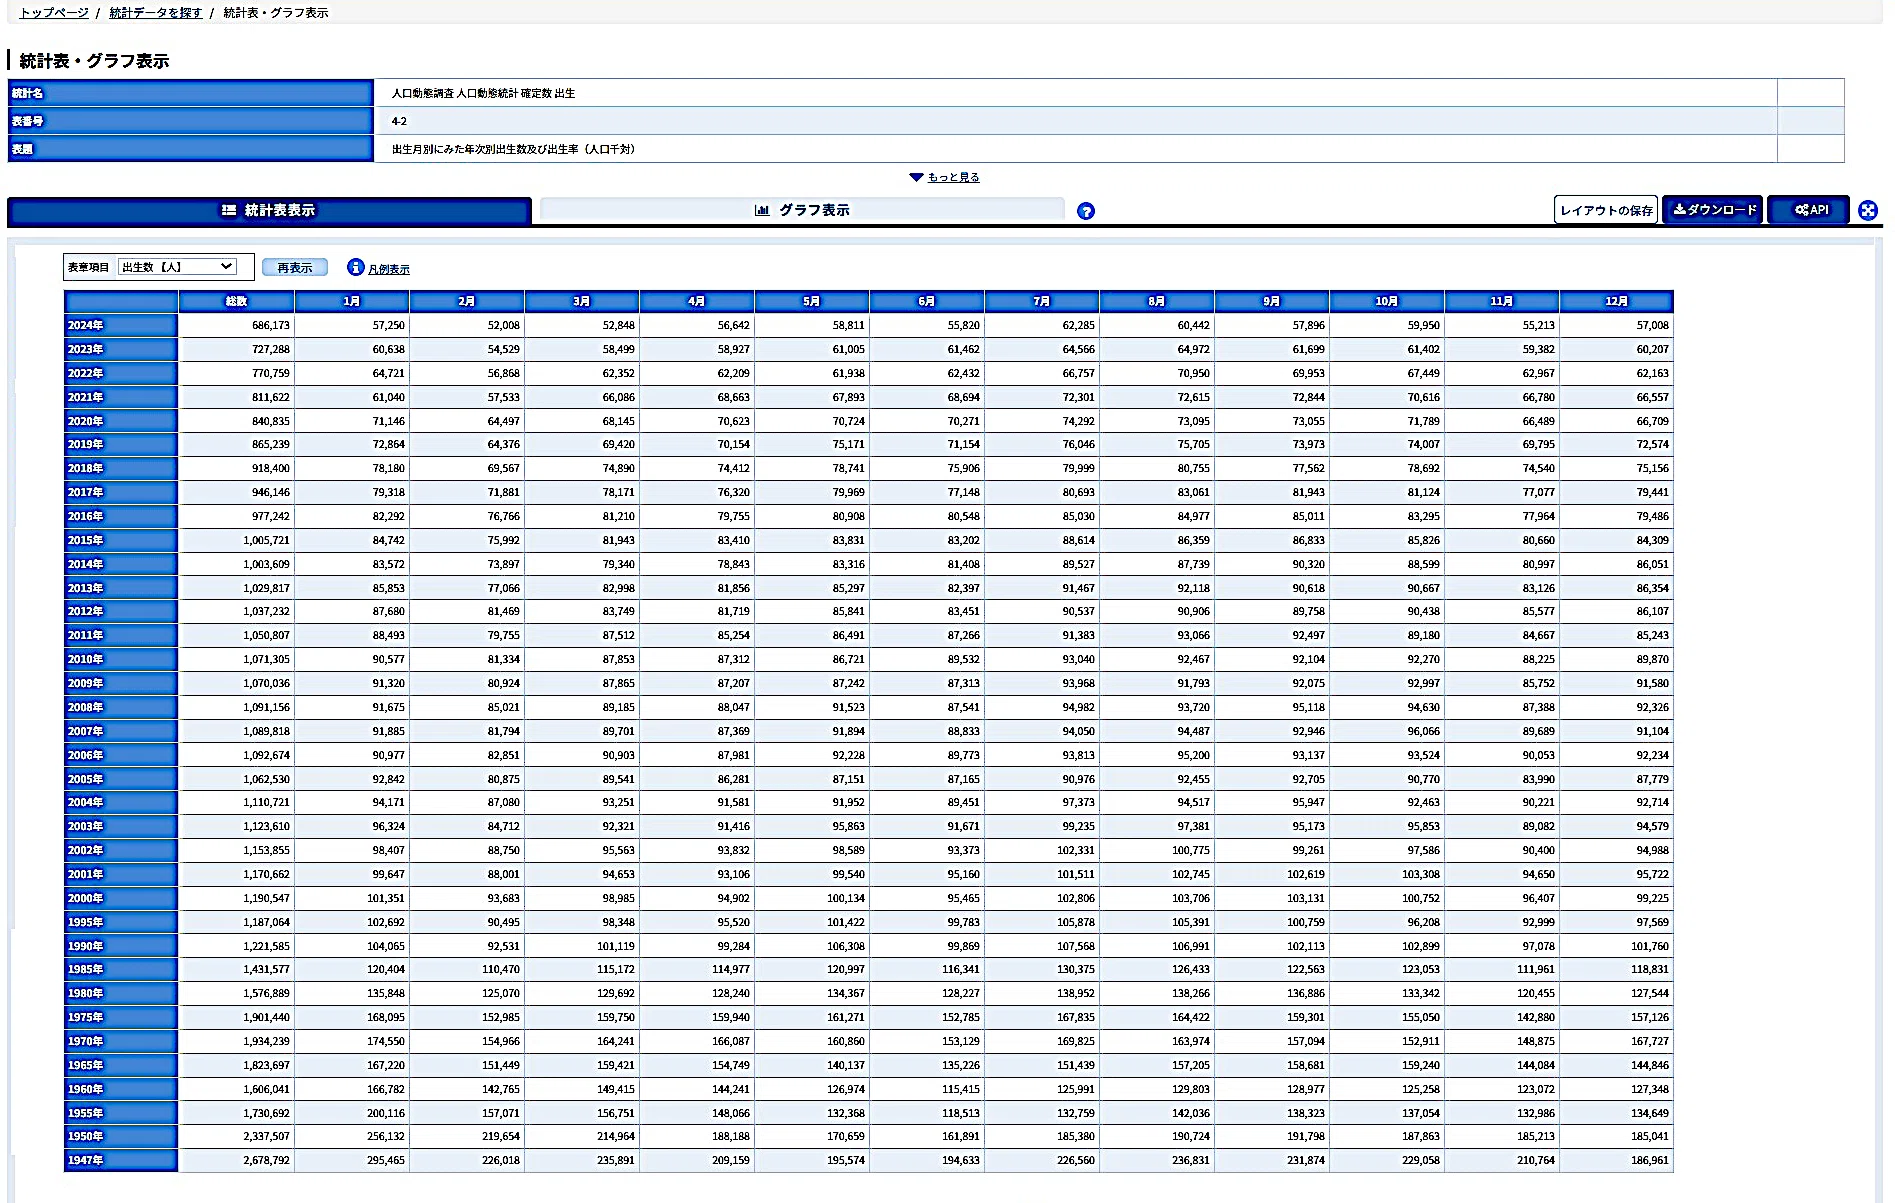Open the 凡例表示 legend link
Screen dimensions: 1895x1203
388,269
